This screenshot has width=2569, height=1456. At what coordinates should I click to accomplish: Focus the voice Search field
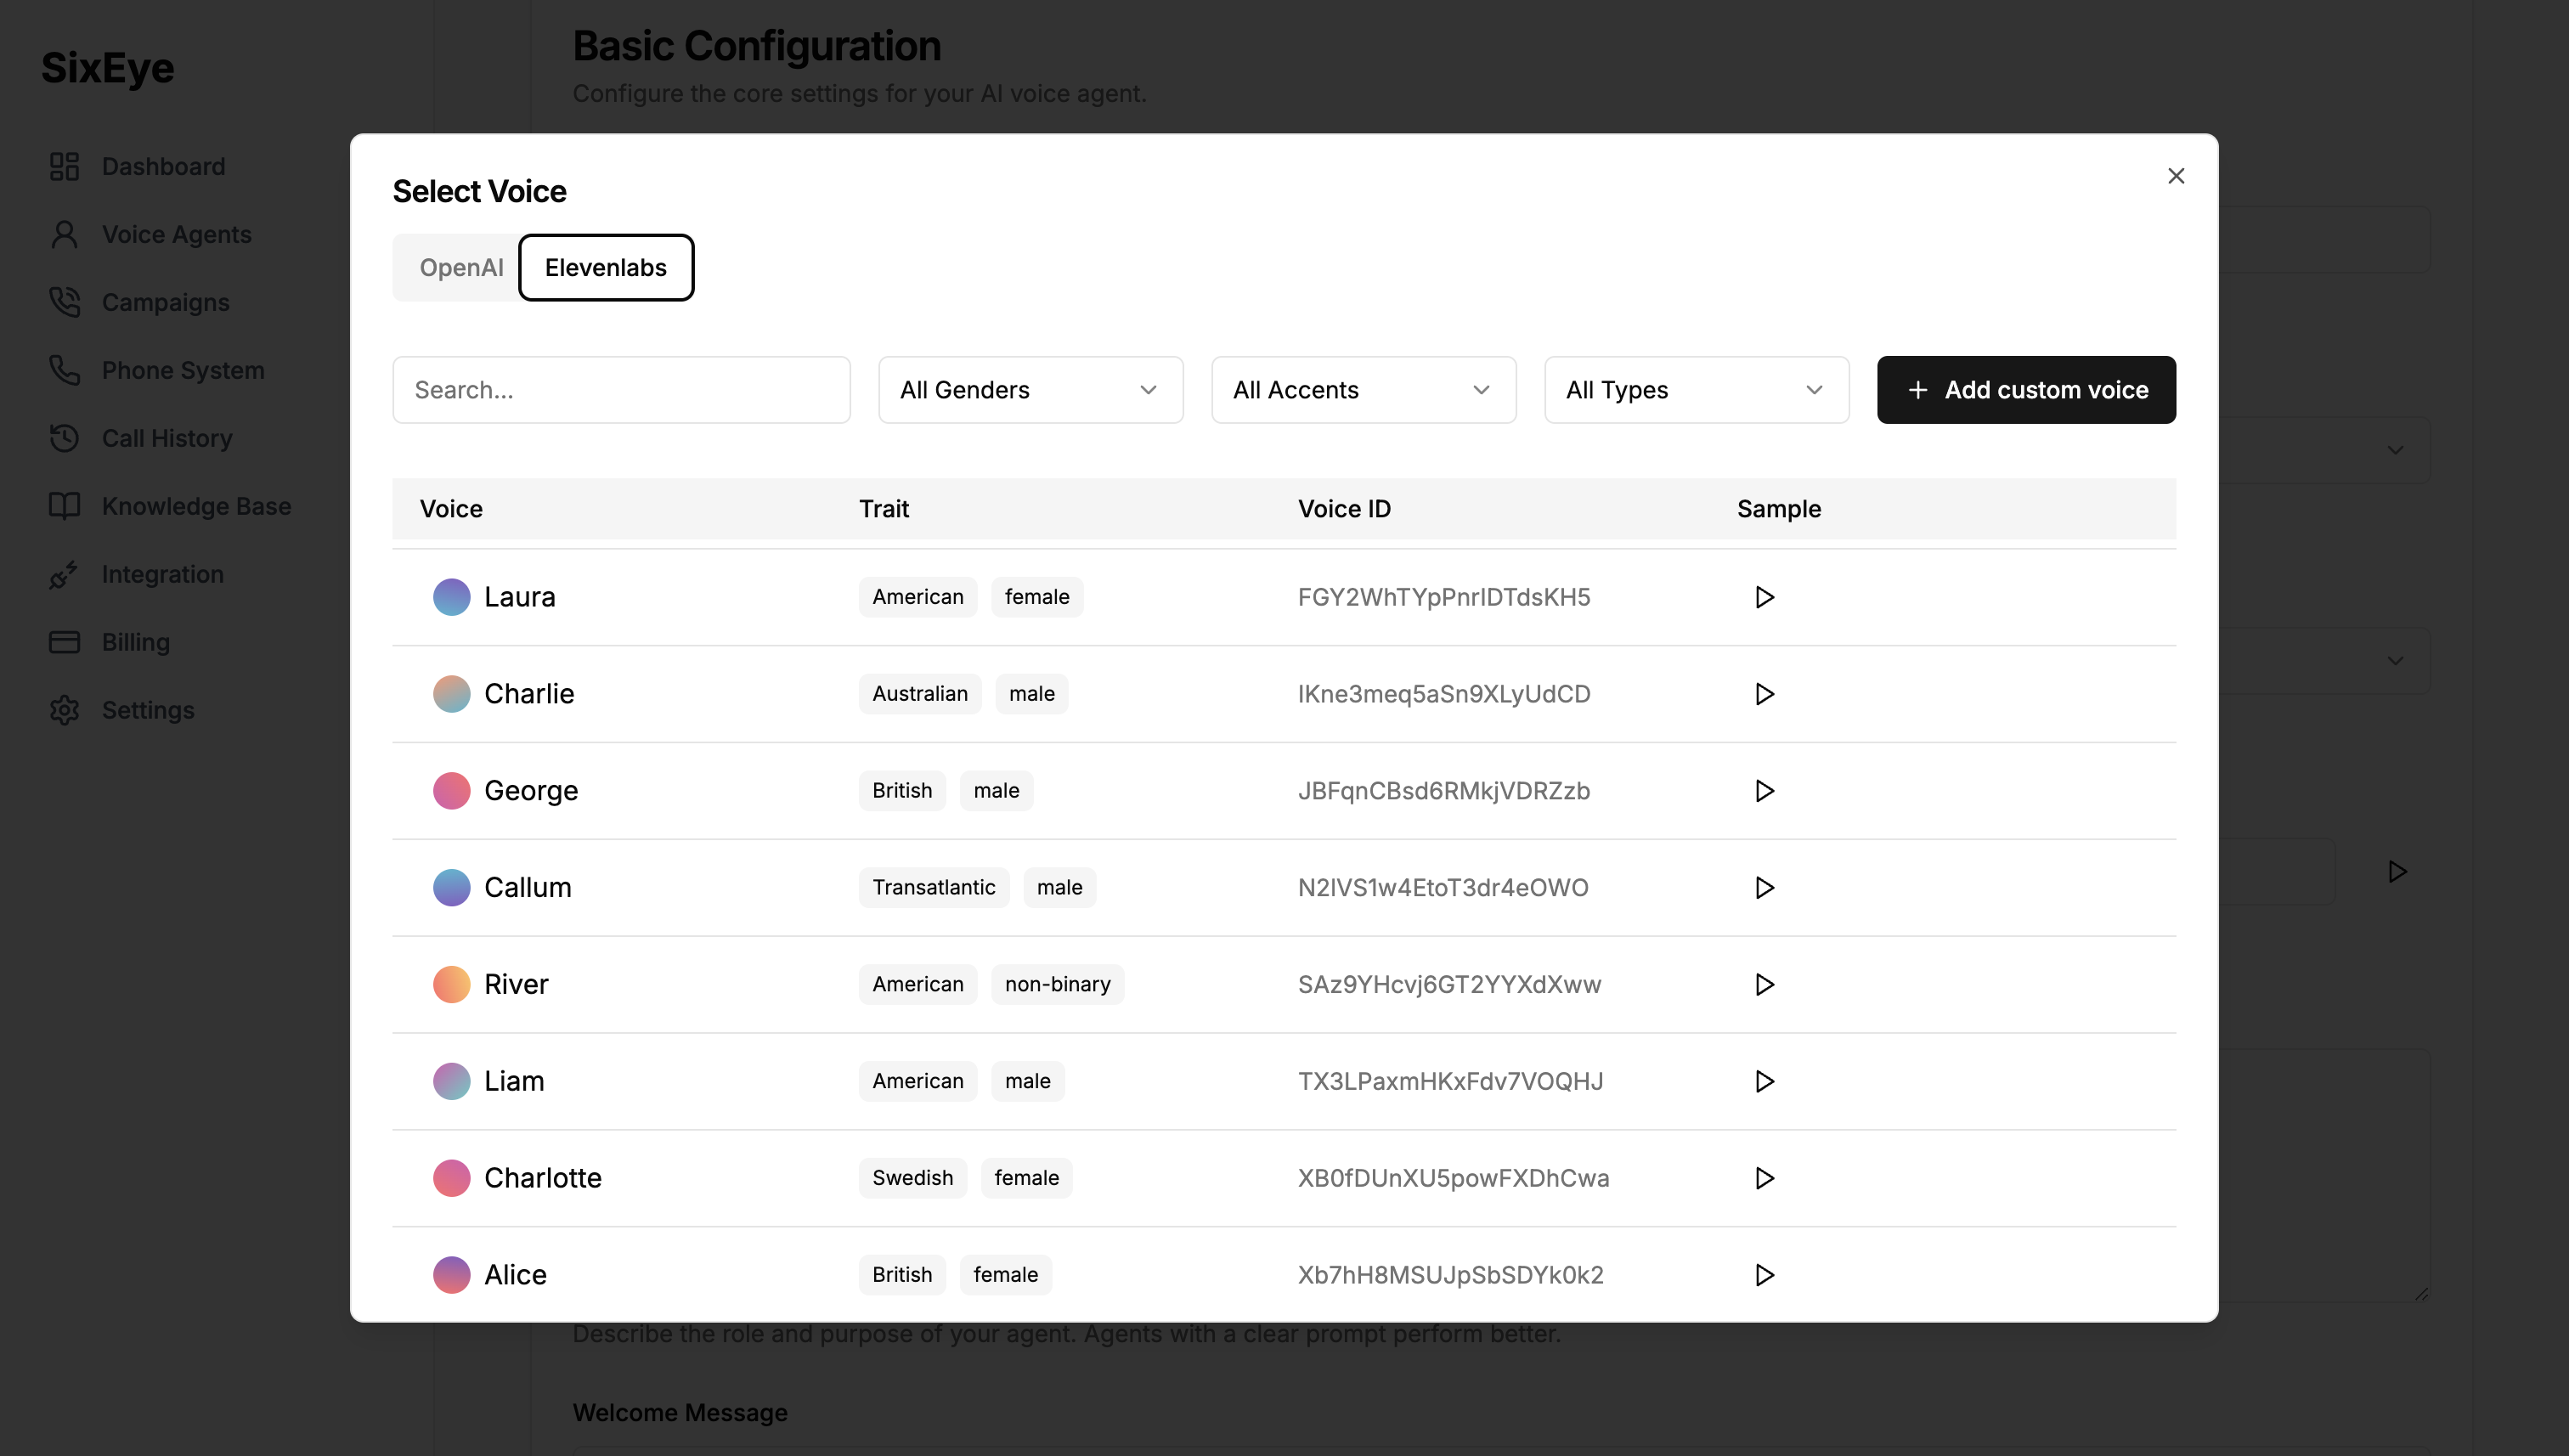click(621, 390)
